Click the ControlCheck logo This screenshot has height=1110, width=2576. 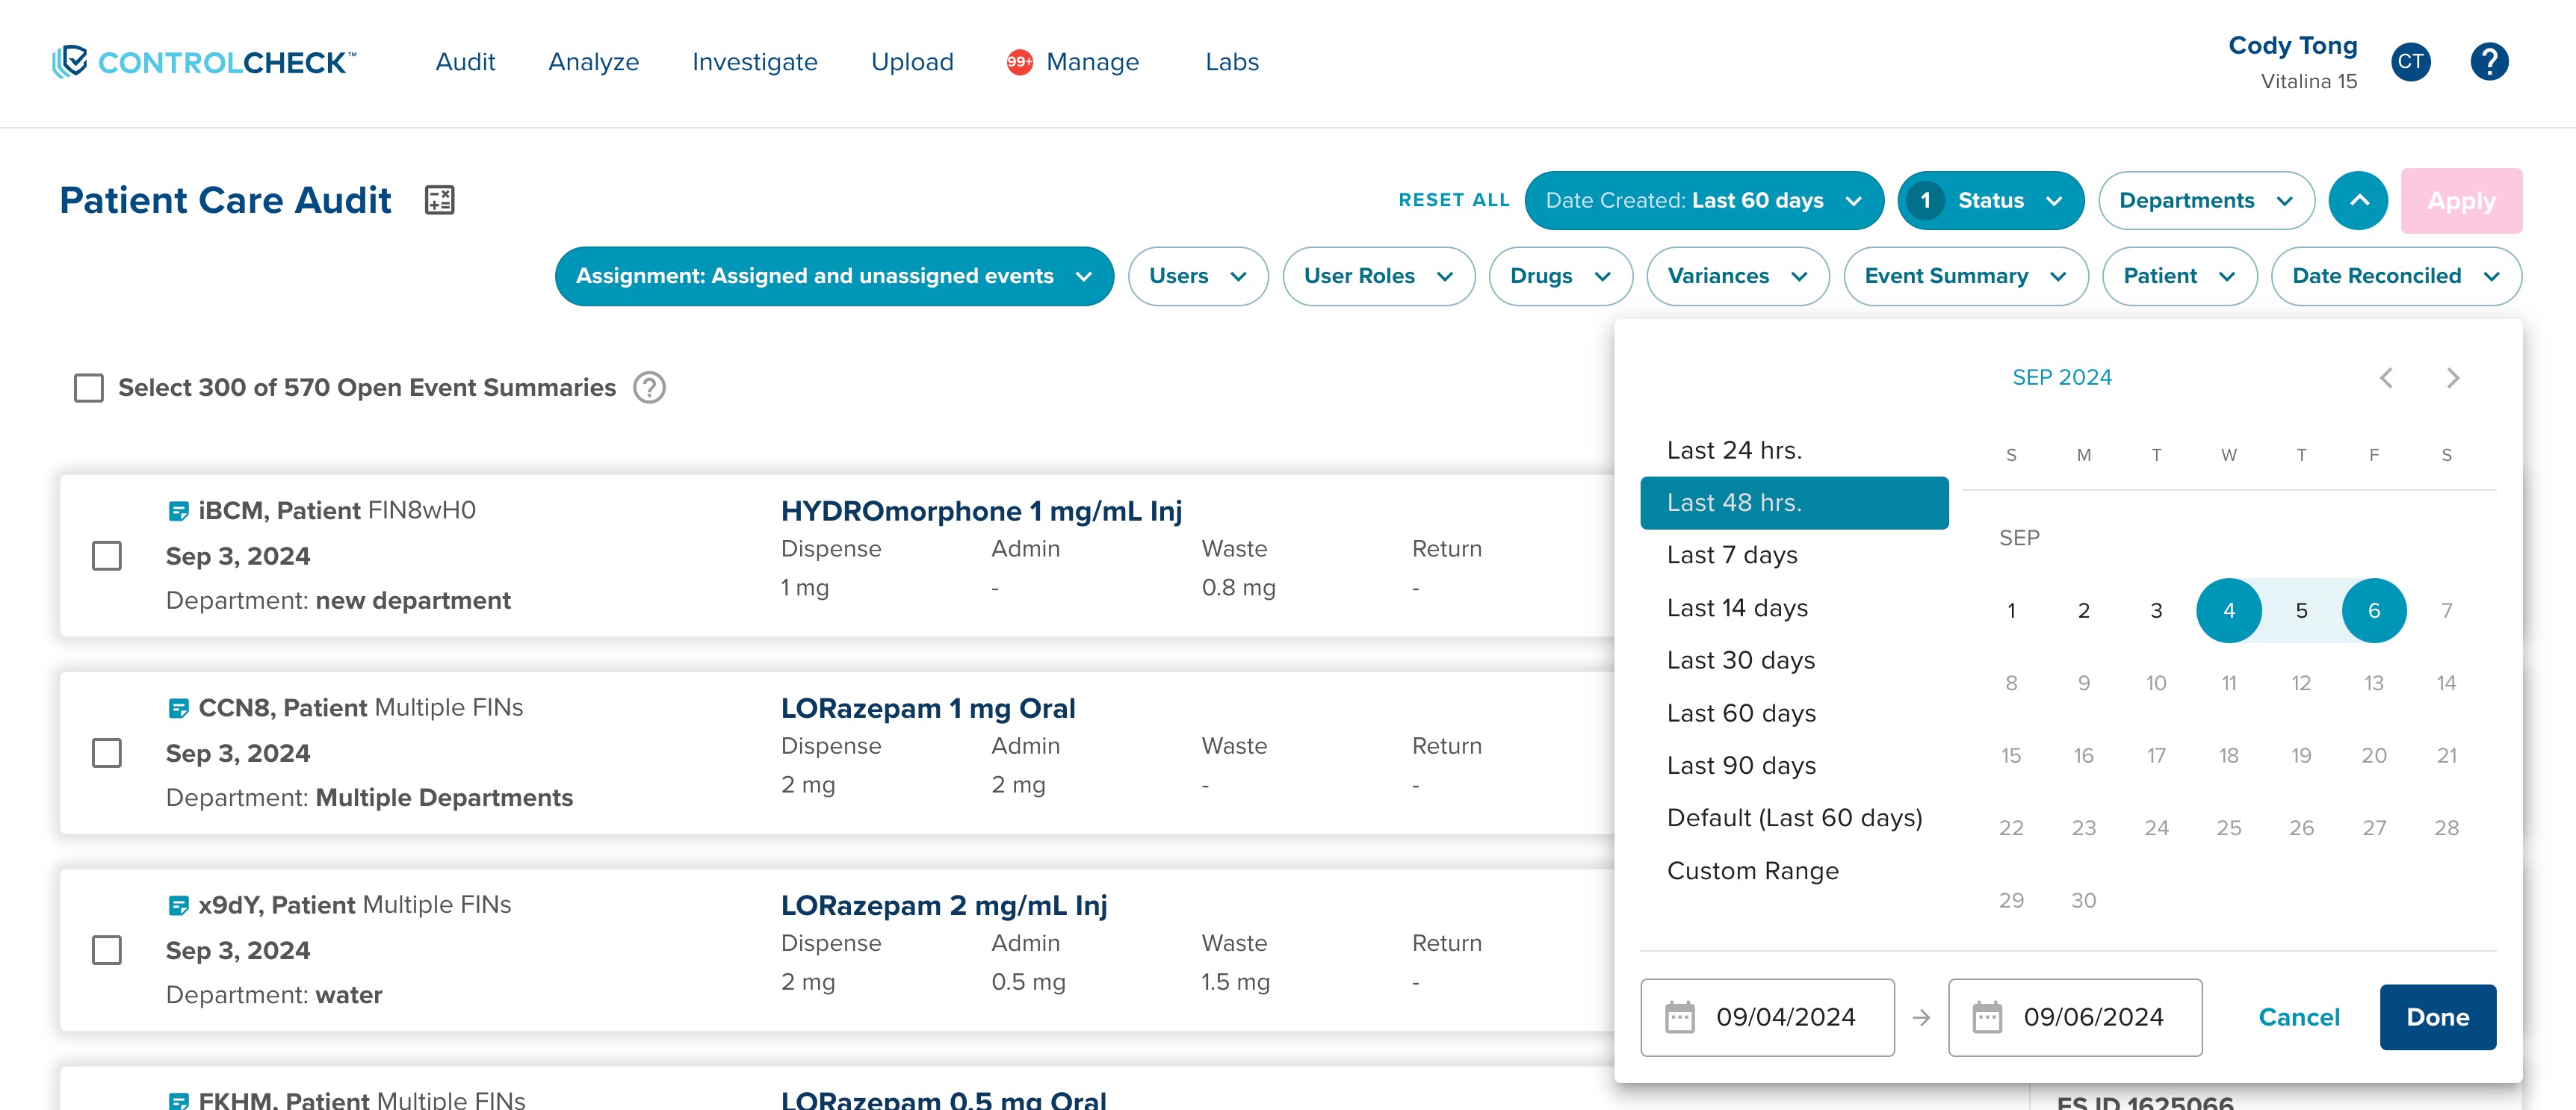[x=204, y=62]
